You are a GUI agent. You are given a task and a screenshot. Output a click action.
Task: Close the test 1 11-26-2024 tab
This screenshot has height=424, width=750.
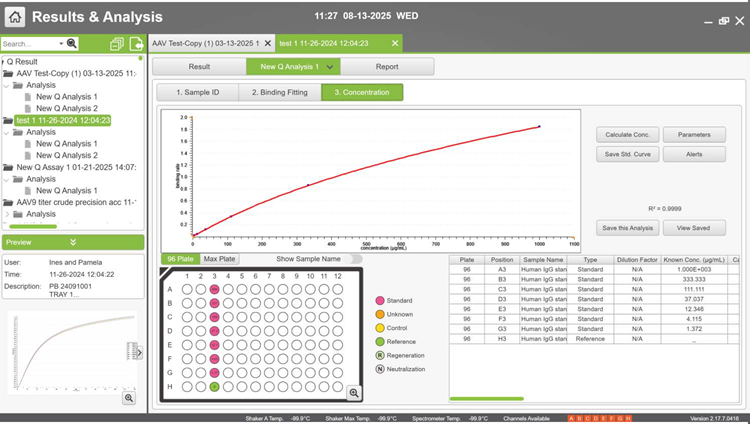pos(395,43)
